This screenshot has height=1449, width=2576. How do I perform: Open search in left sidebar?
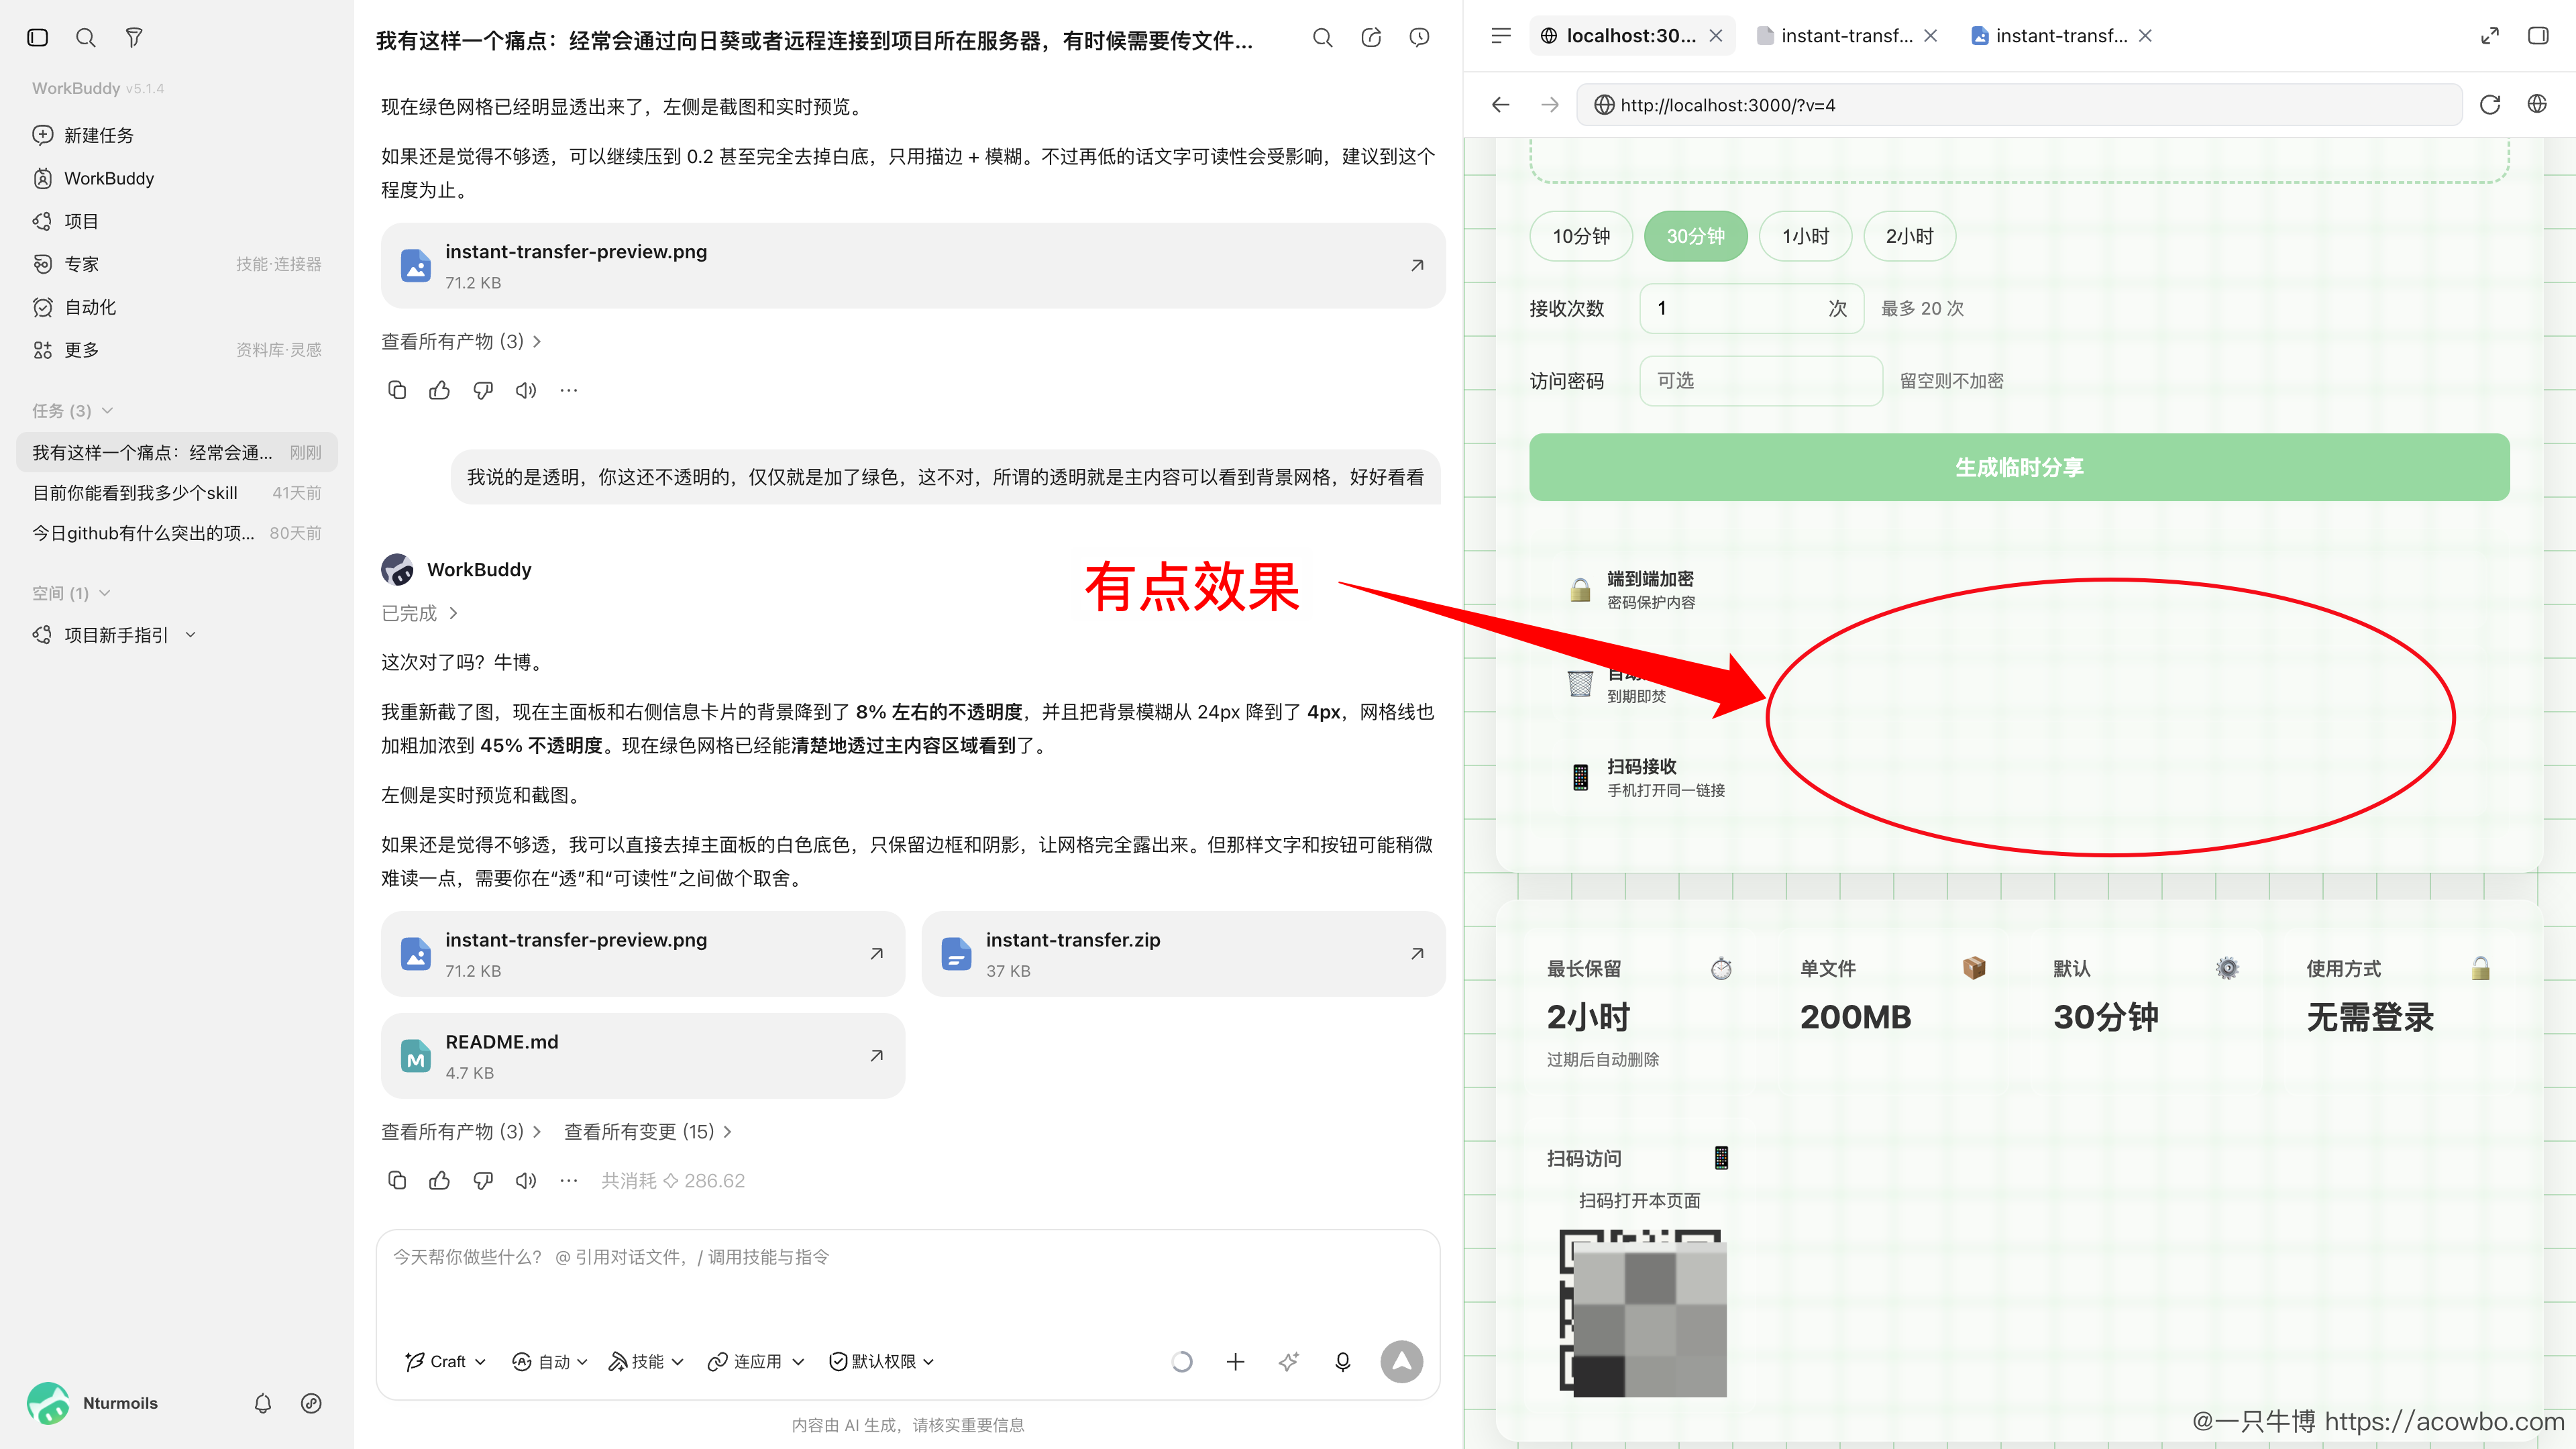pos(86,37)
